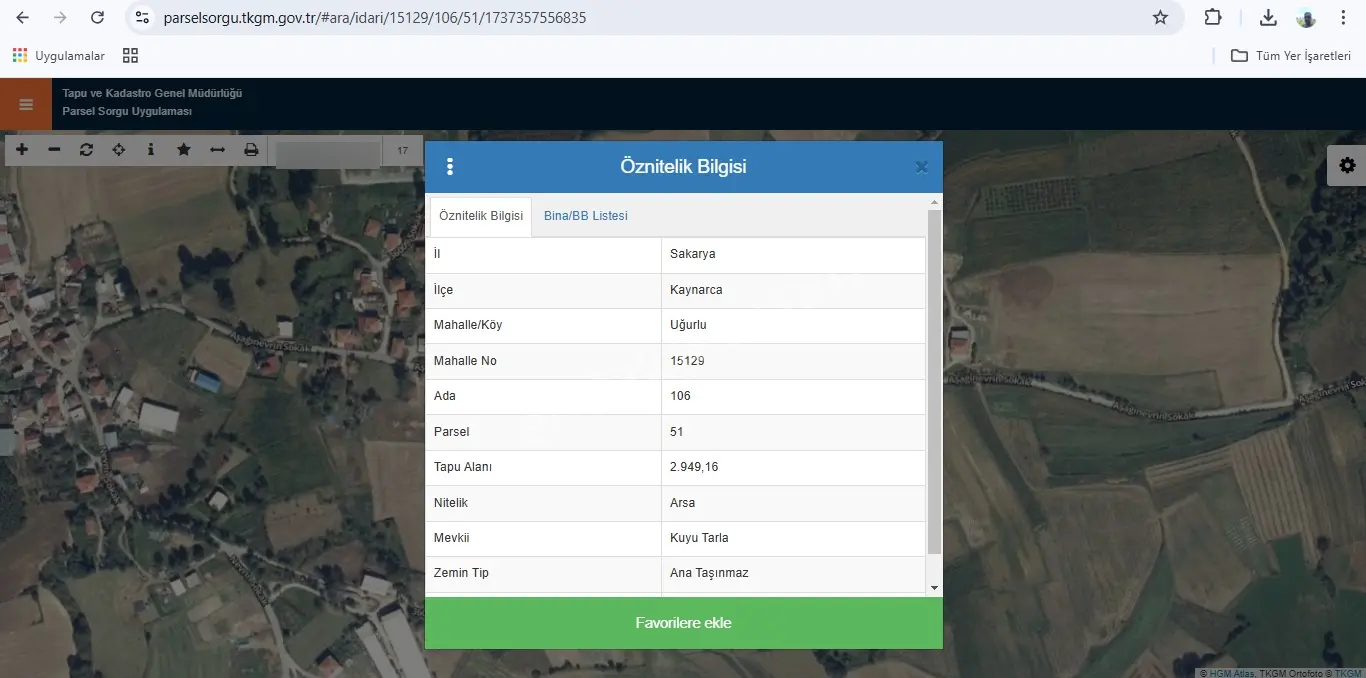1366x678 pixels.
Task: Click the refresh map toolbar icon
Action: pos(86,150)
